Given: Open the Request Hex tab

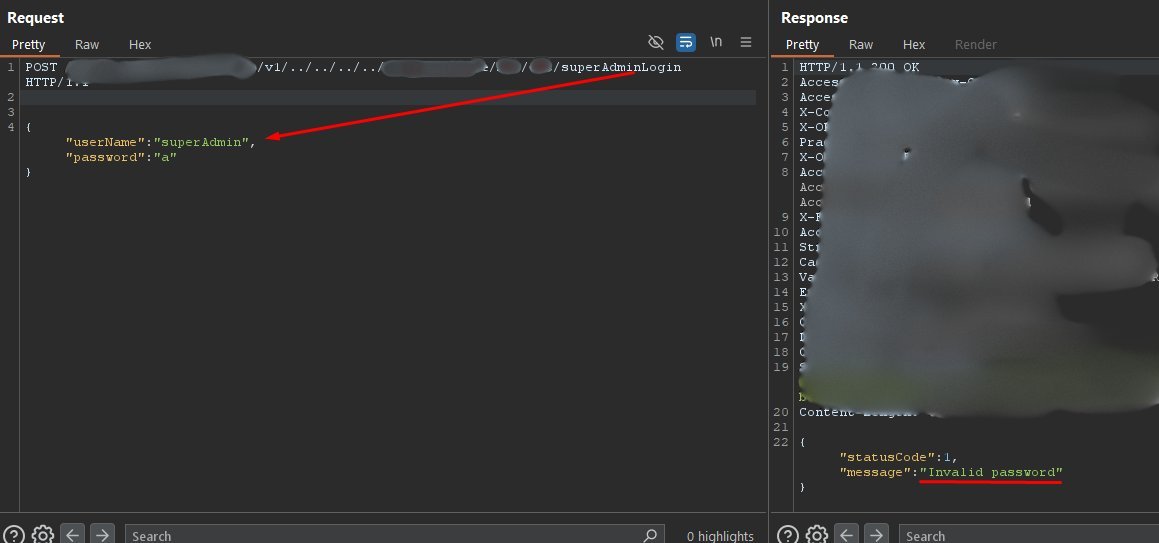Looking at the screenshot, I should tap(140, 44).
